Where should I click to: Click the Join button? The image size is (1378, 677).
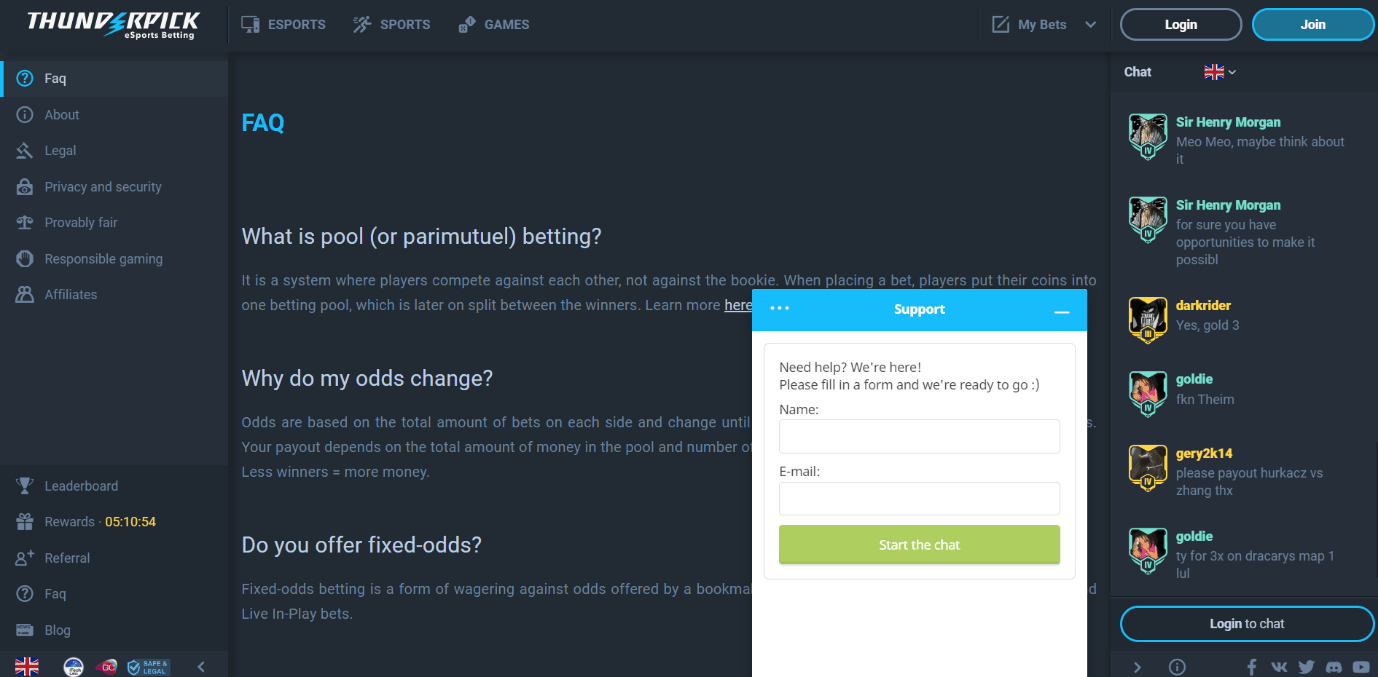click(1313, 25)
